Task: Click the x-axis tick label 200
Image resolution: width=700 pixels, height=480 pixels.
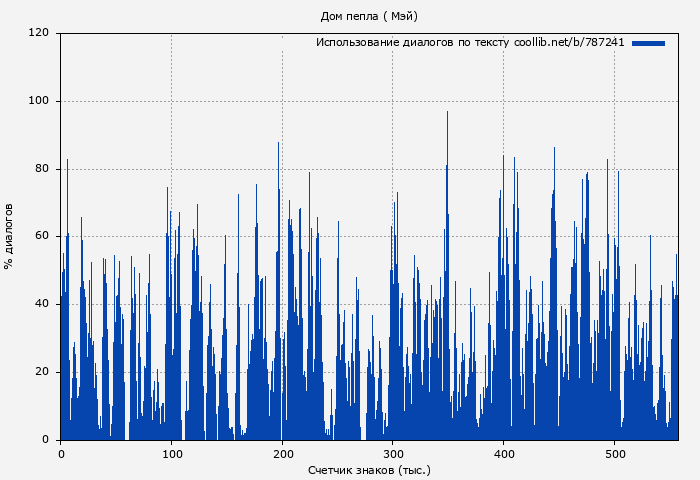Action: (x=282, y=454)
